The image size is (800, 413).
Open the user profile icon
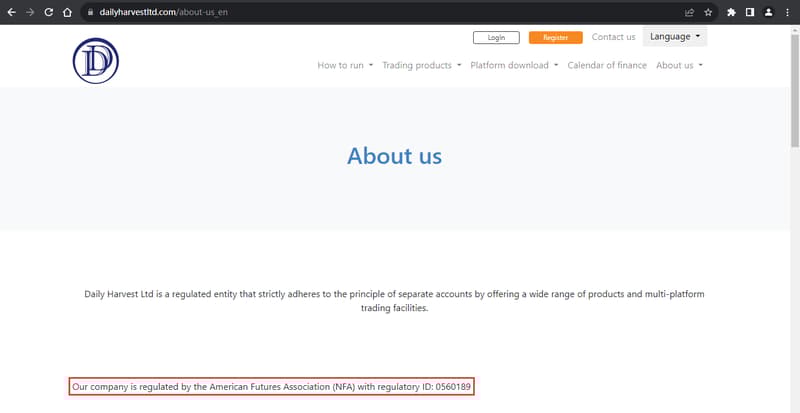tap(768, 12)
